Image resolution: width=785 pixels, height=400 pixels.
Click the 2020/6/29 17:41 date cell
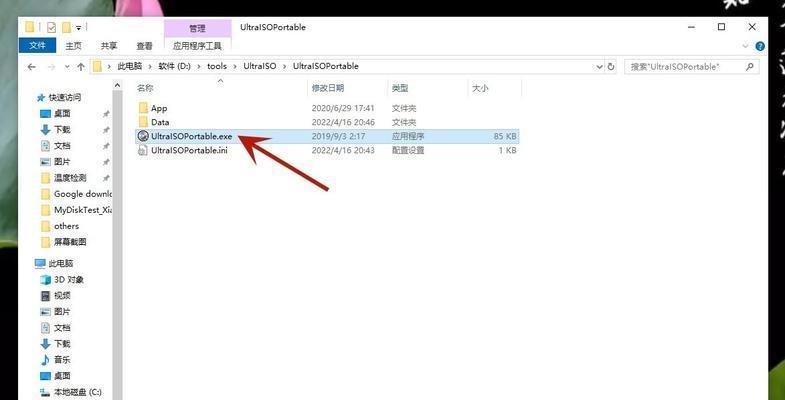tap(343, 108)
